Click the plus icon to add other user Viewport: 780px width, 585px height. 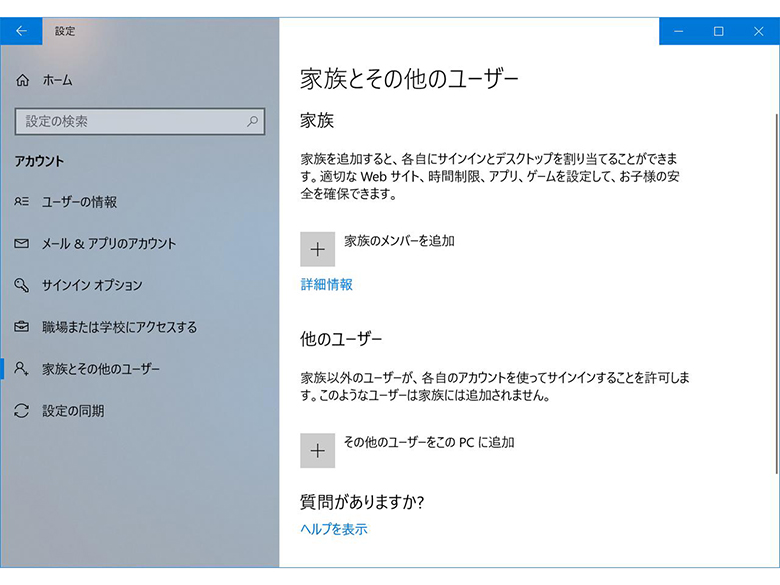(318, 451)
